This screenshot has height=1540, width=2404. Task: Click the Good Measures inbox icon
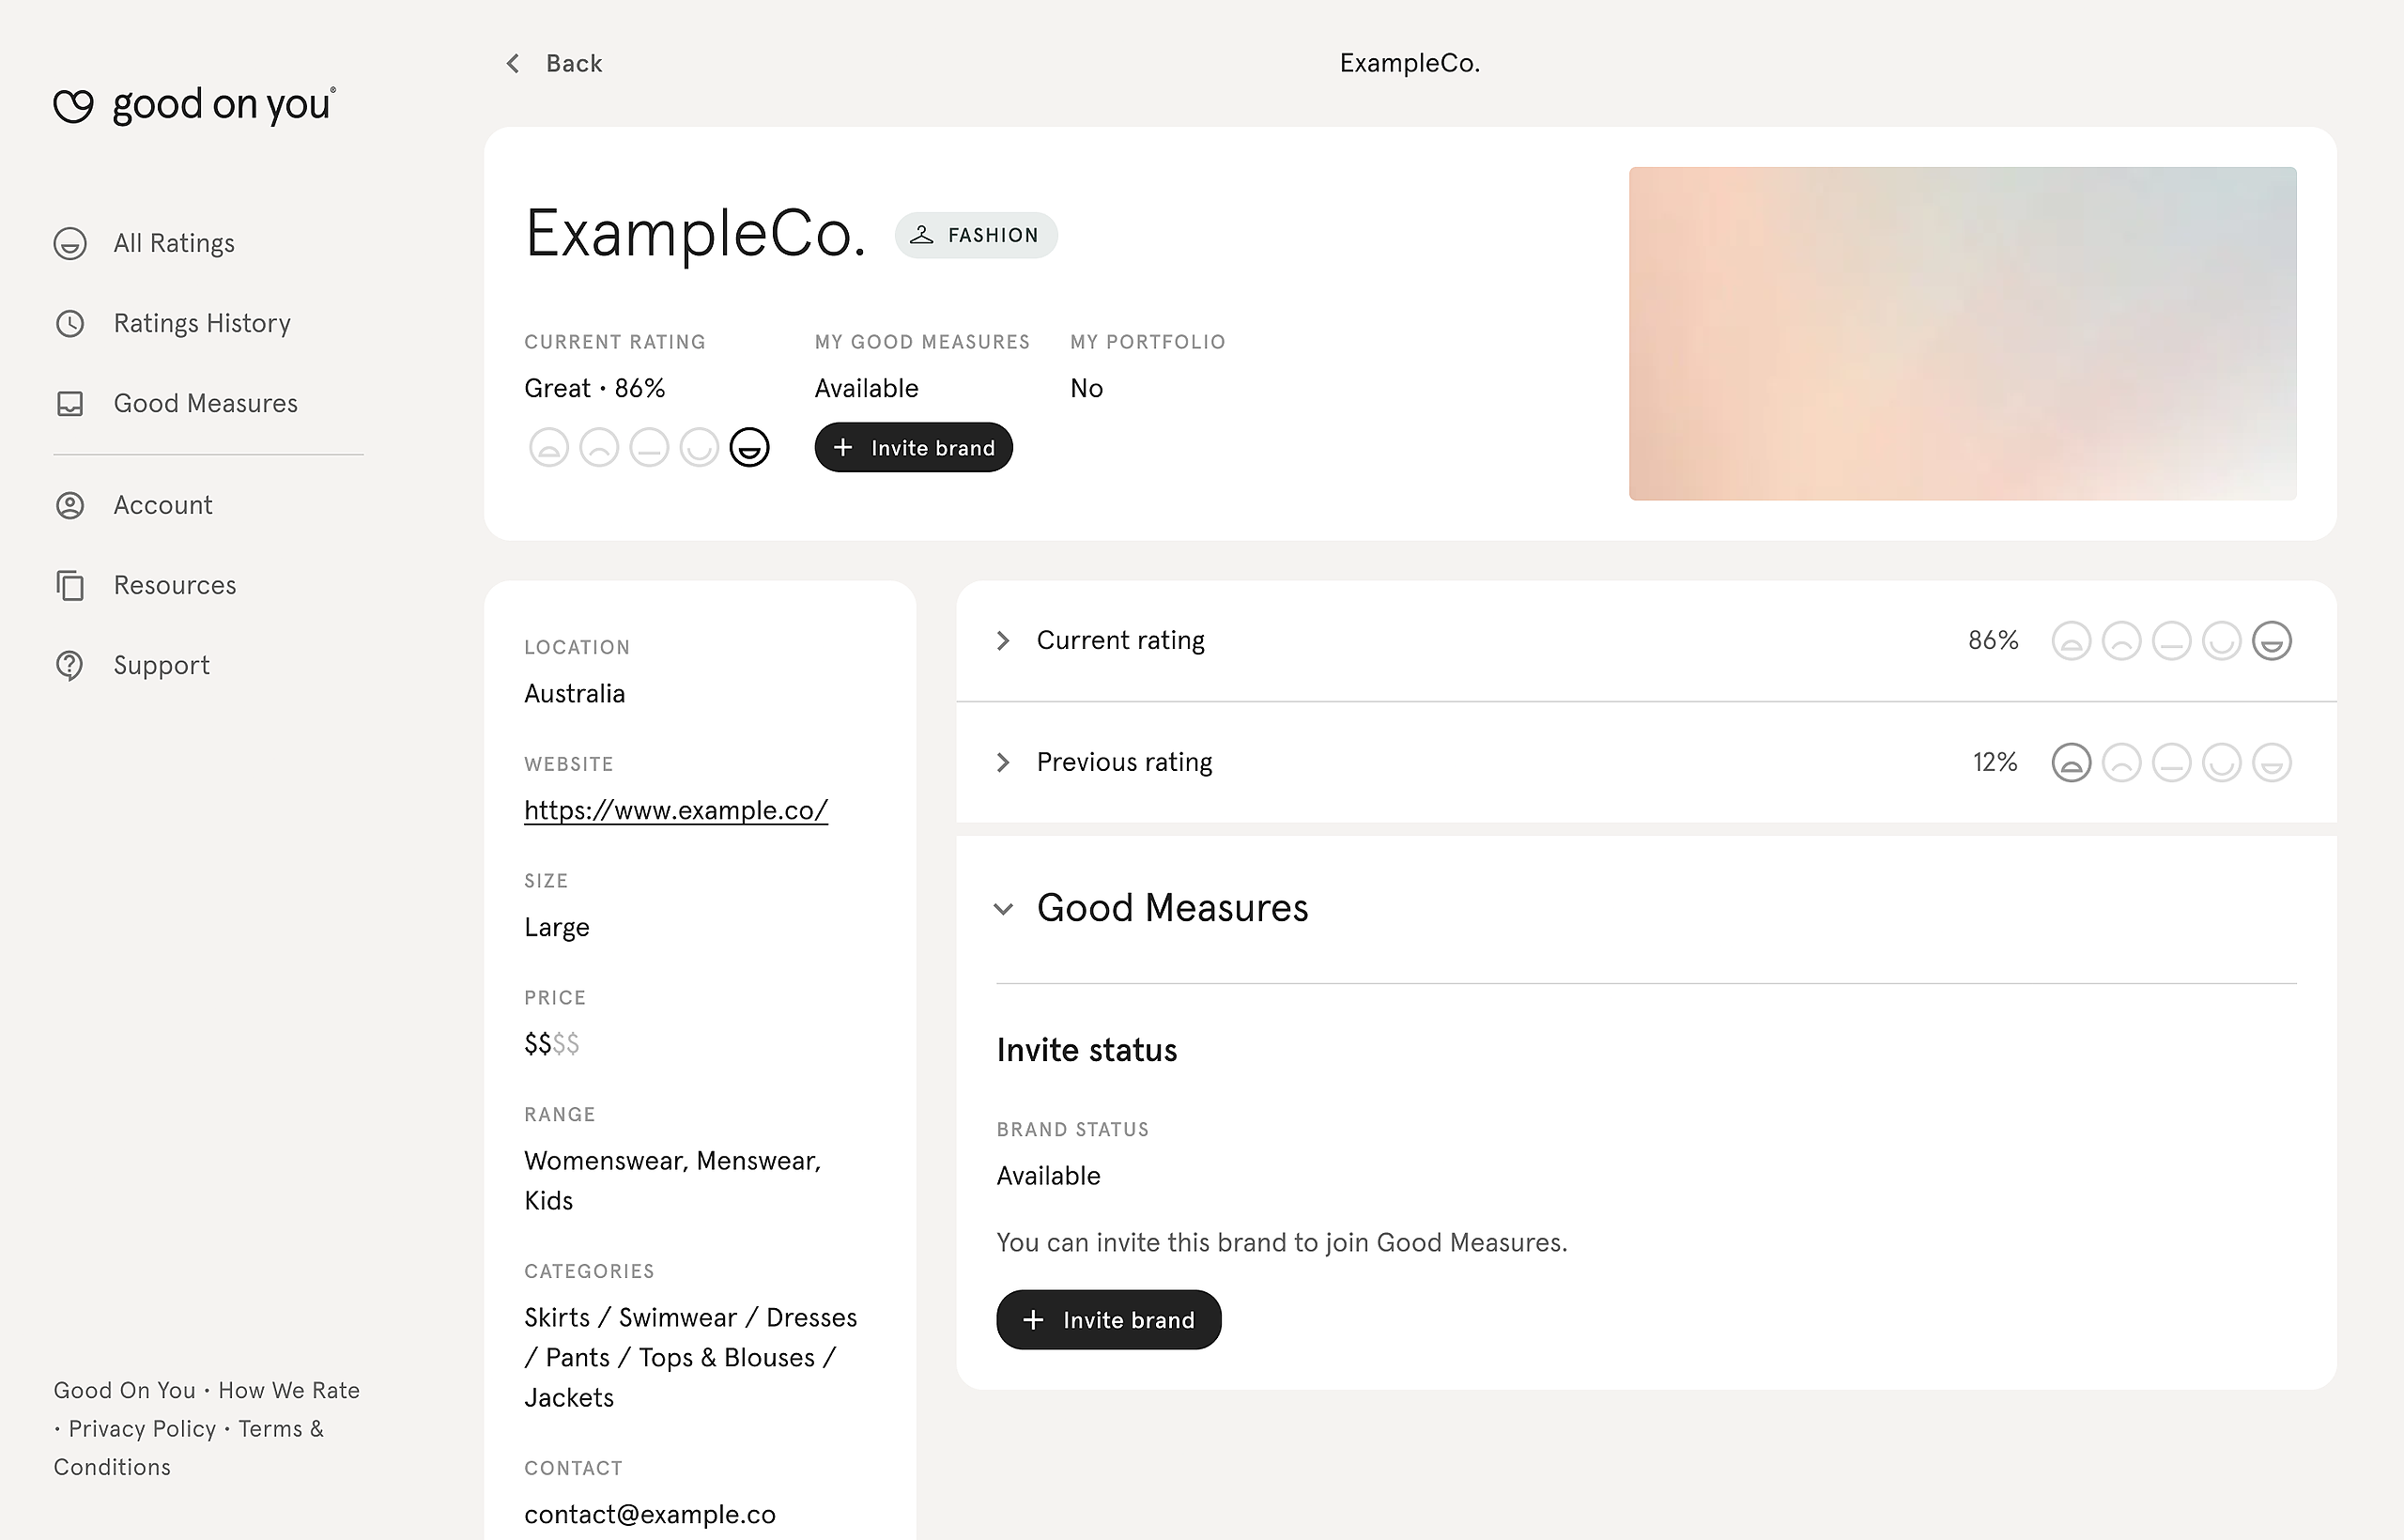70,403
